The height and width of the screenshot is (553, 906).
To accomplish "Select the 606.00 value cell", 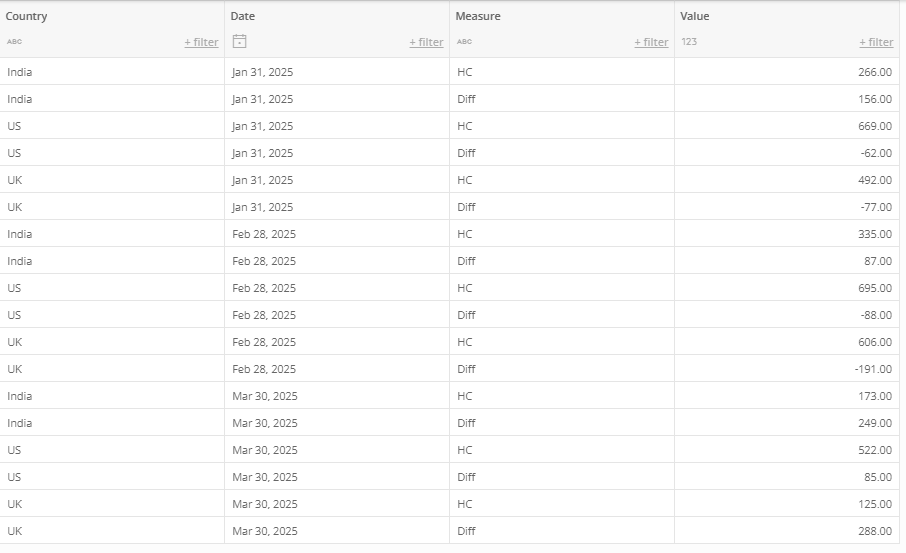I will 786,342.
